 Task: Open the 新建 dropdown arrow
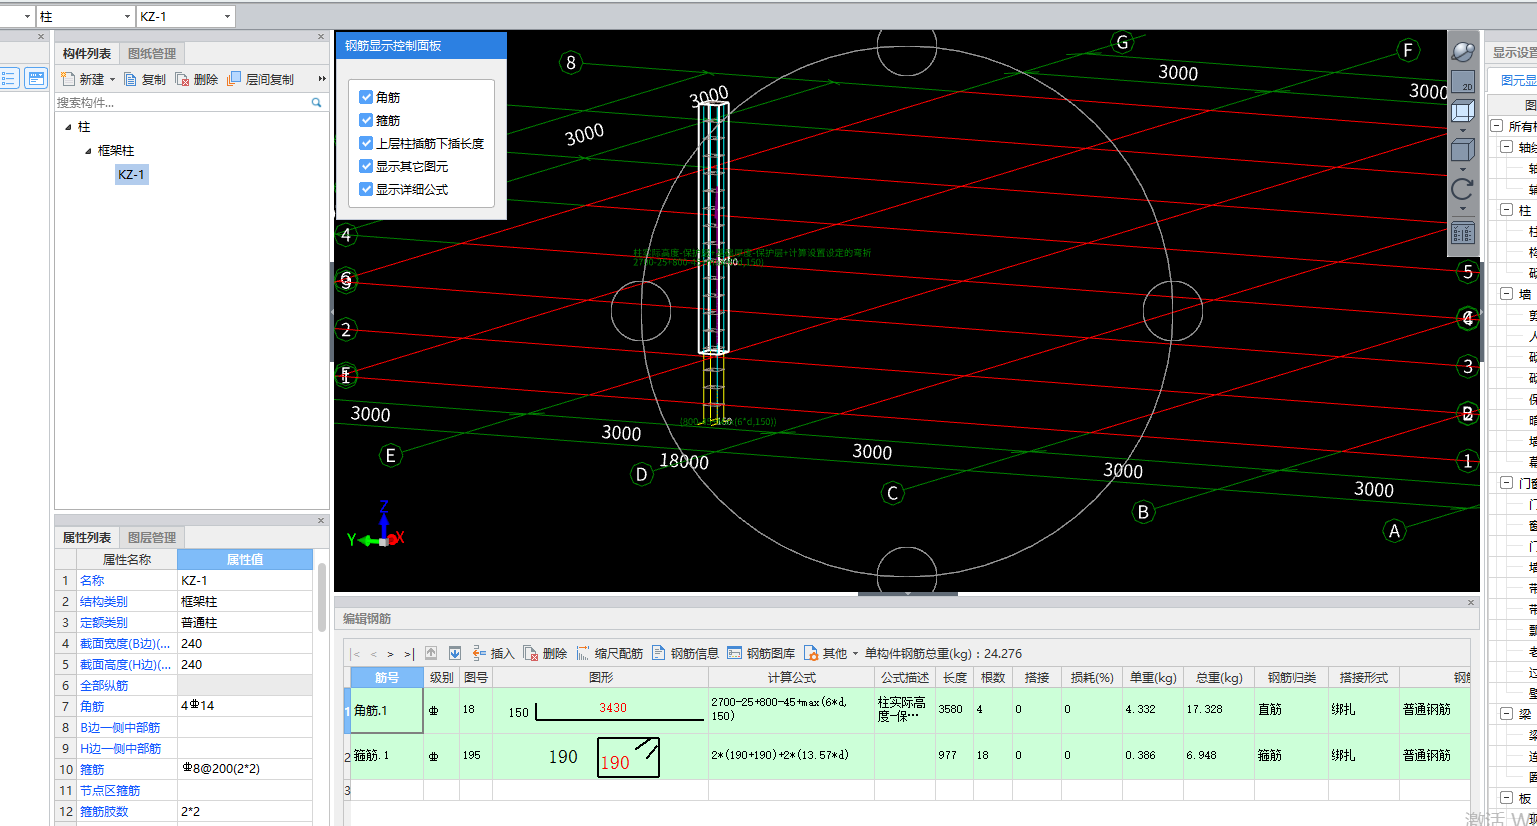112,80
